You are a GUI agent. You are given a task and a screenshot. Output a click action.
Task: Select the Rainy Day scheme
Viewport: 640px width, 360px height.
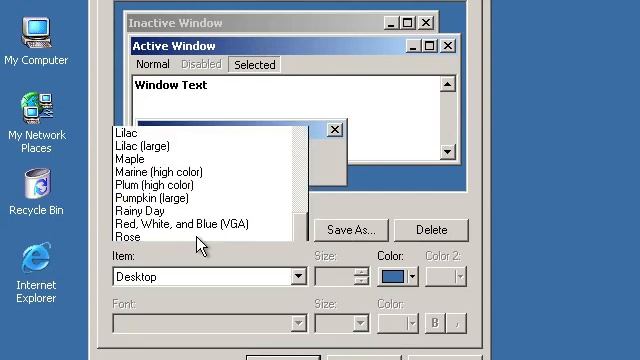pos(203,211)
